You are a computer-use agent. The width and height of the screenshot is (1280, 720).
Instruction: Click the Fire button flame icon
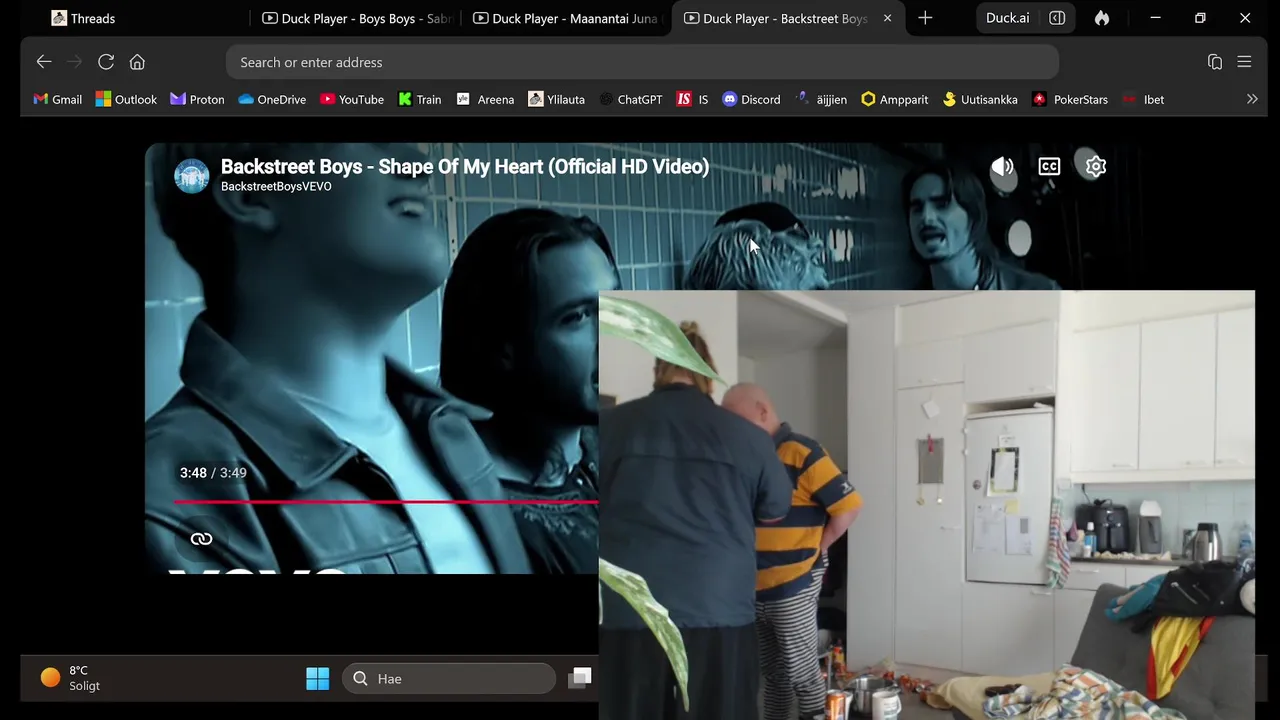[1102, 18]
